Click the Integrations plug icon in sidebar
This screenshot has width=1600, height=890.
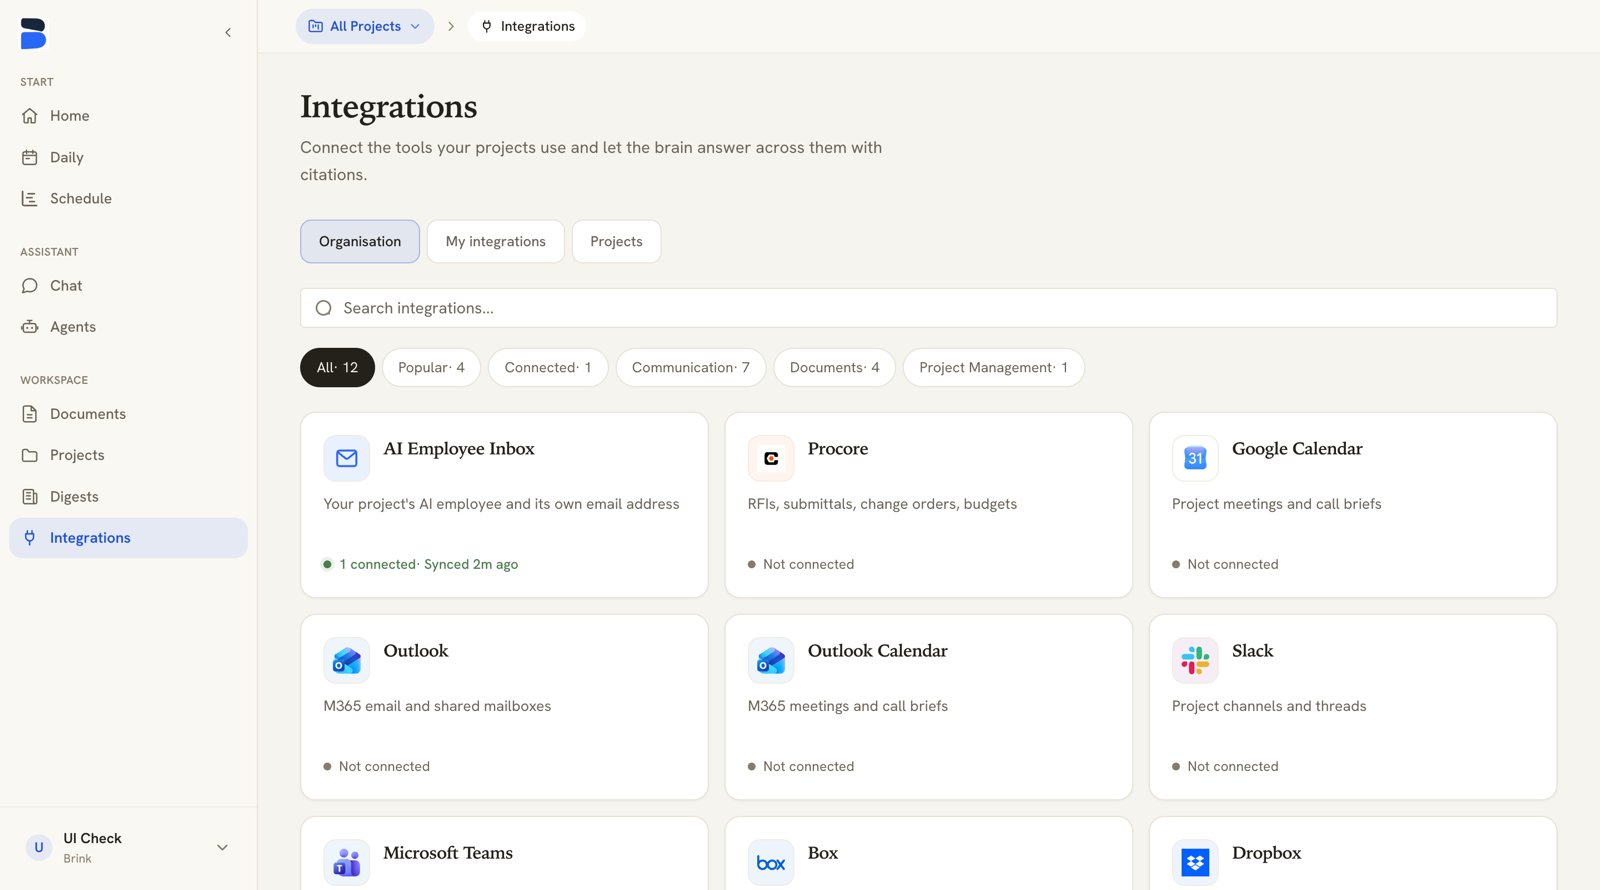[30, 538]
